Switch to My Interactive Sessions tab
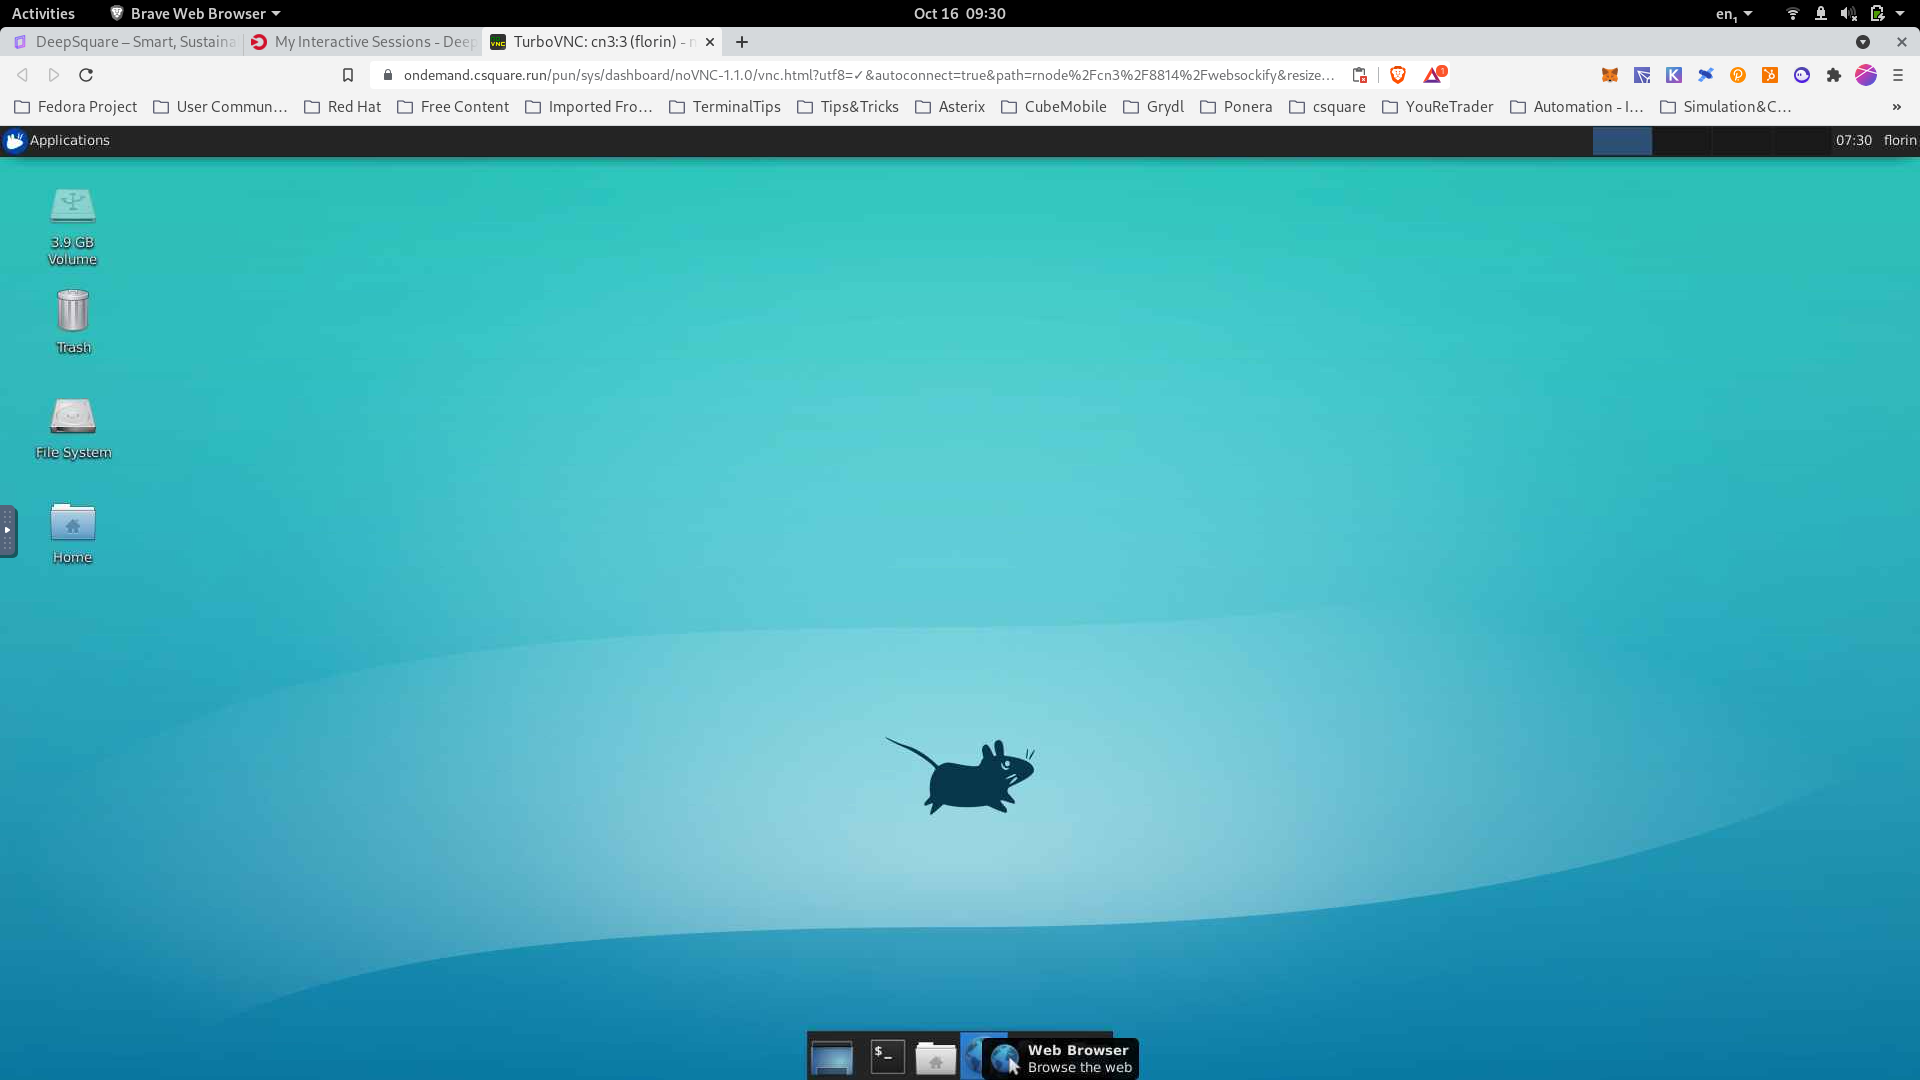1920x1080 pixels. [365, 42]
